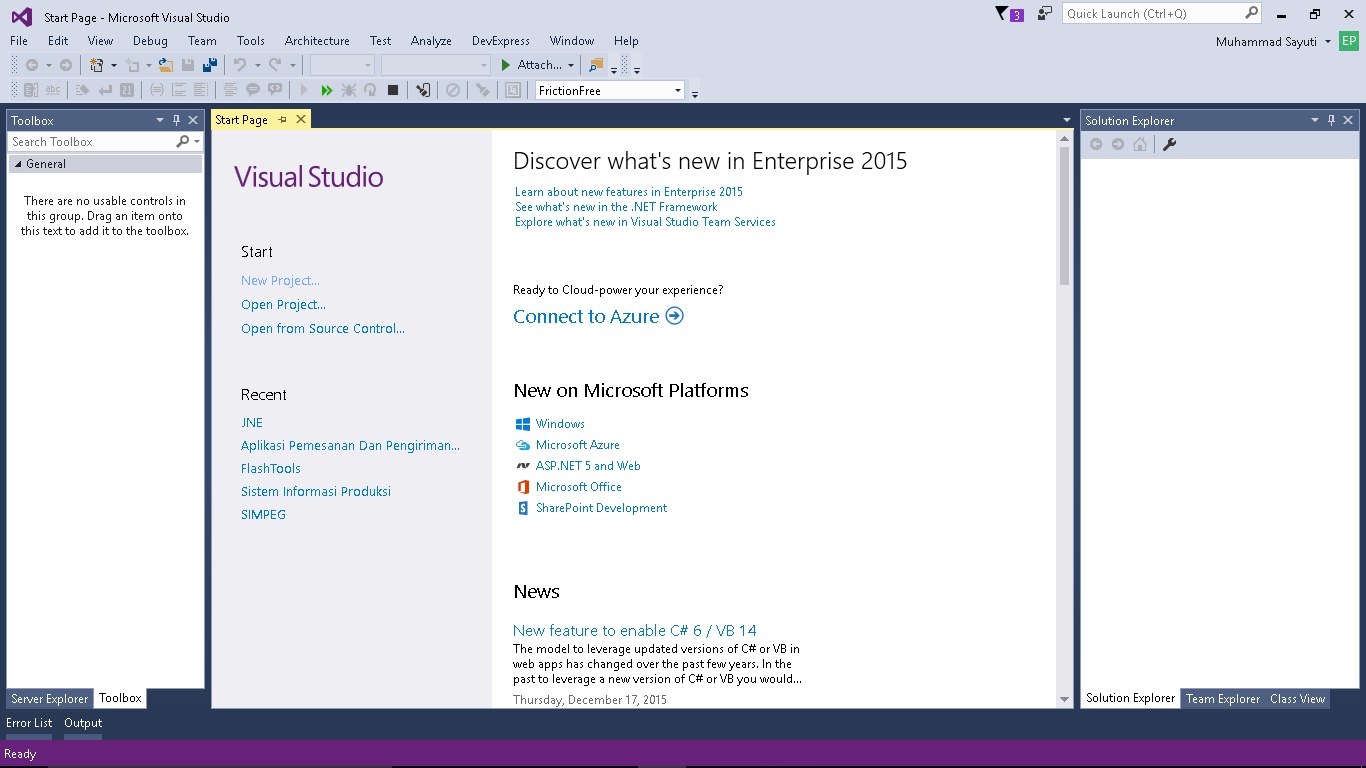Open the Error List tab
Viewport: 1366px width, 768px height.
click(29, 723)
